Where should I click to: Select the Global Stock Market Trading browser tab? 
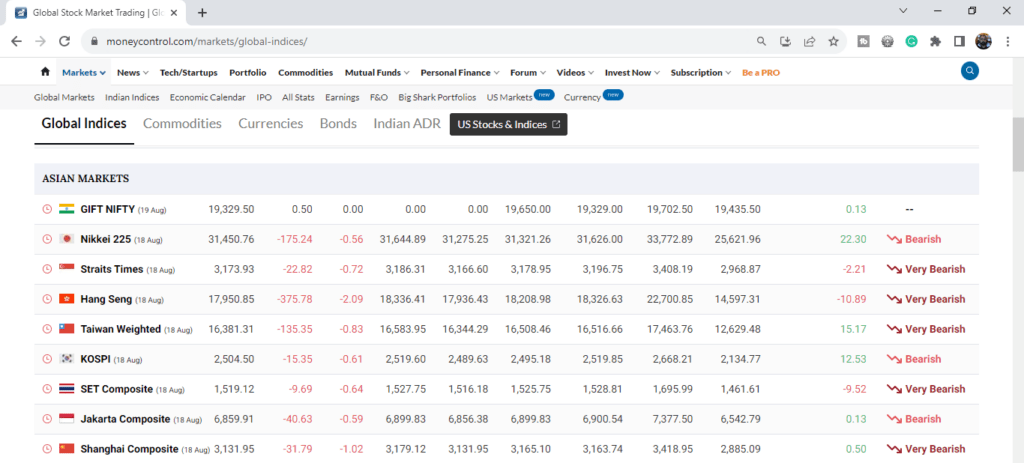[x=98, y=12]
